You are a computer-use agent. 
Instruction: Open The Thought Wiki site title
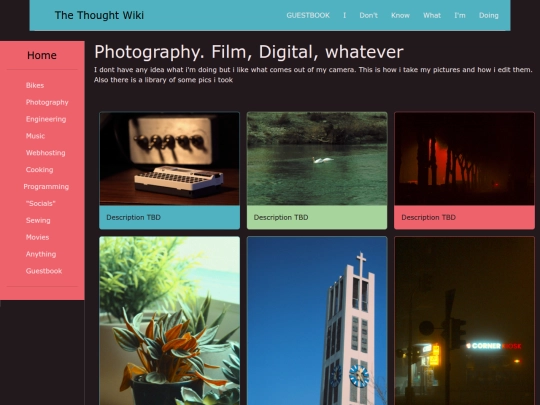click(x=99, y=15)
